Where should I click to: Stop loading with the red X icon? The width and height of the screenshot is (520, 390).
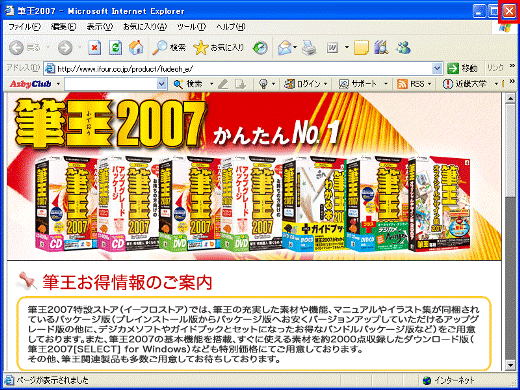[x=95, y=48]
